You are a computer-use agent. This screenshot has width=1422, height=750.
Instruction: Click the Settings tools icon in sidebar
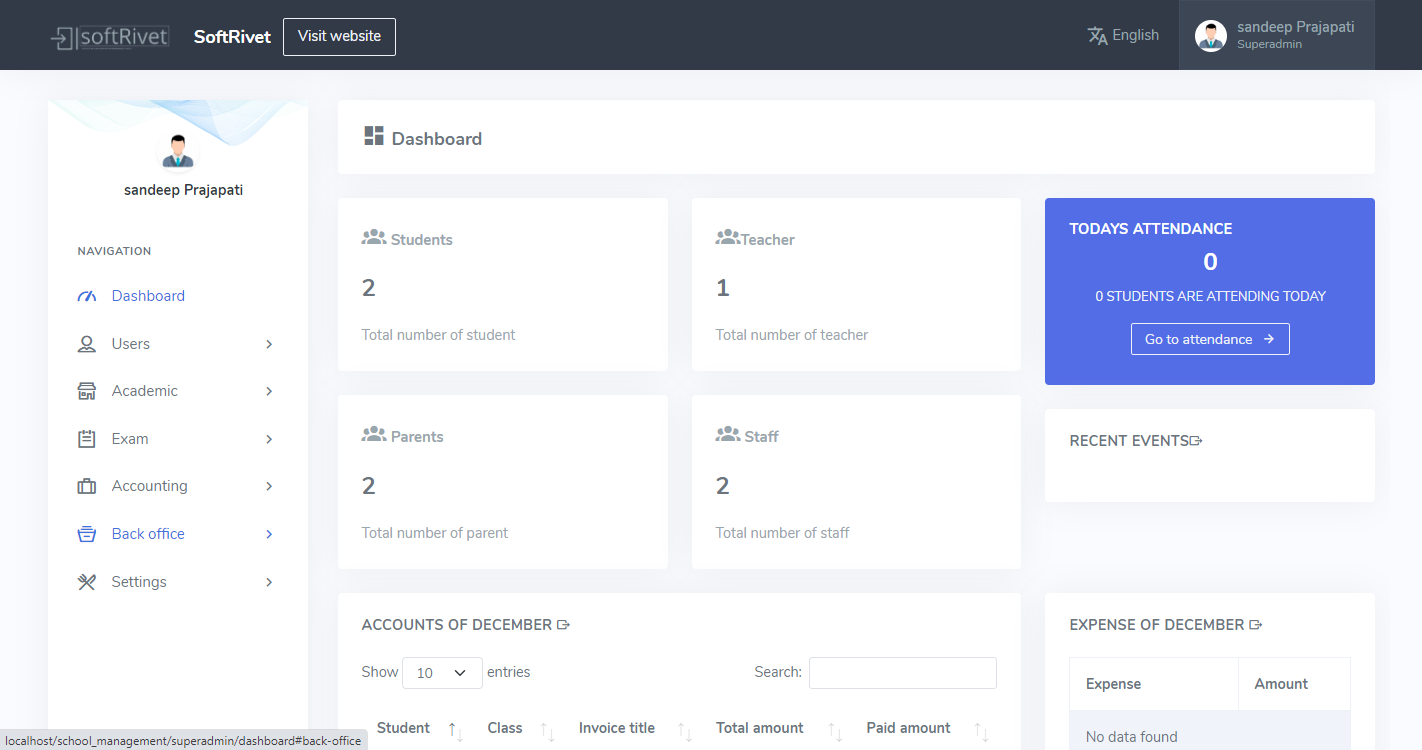(87, 582)
